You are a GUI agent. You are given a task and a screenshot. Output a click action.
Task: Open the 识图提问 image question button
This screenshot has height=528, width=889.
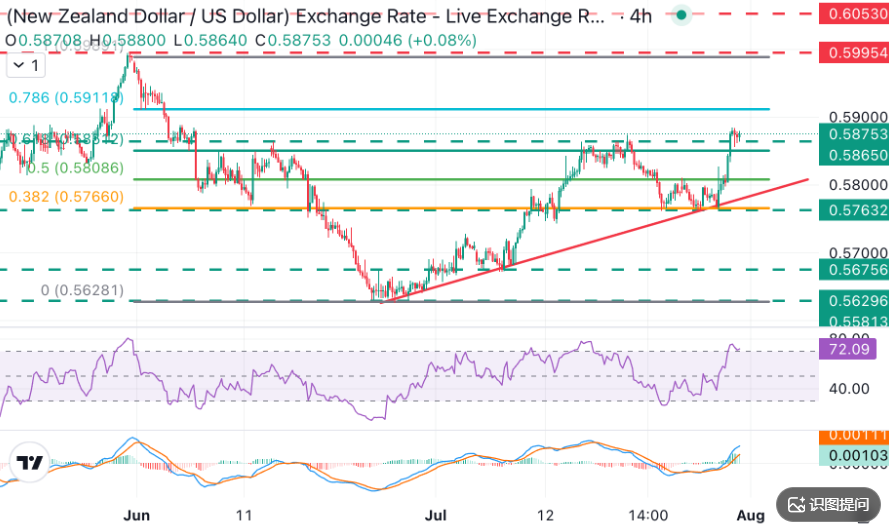point(828,504)
